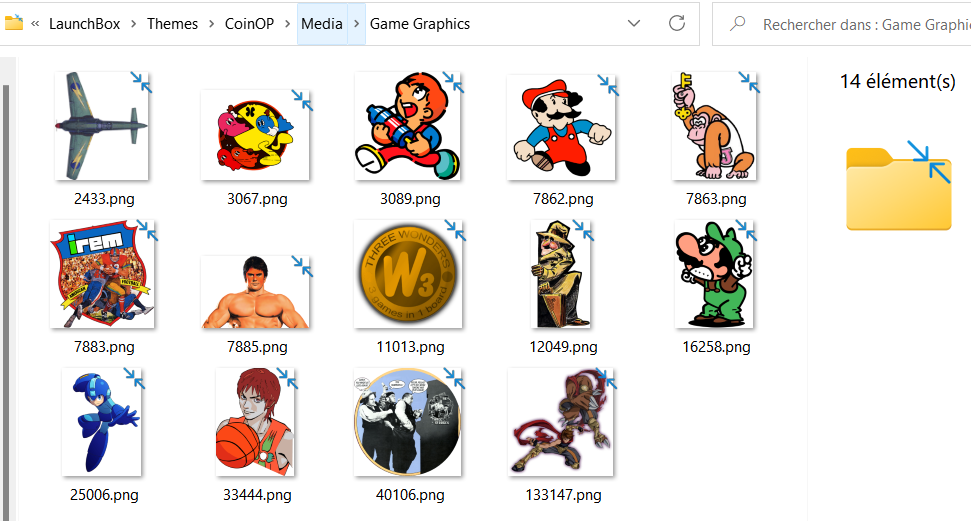This screenshot has width=971, height=521.
Task: Click the file name 2433.png
Action: [x=104, y=199]
